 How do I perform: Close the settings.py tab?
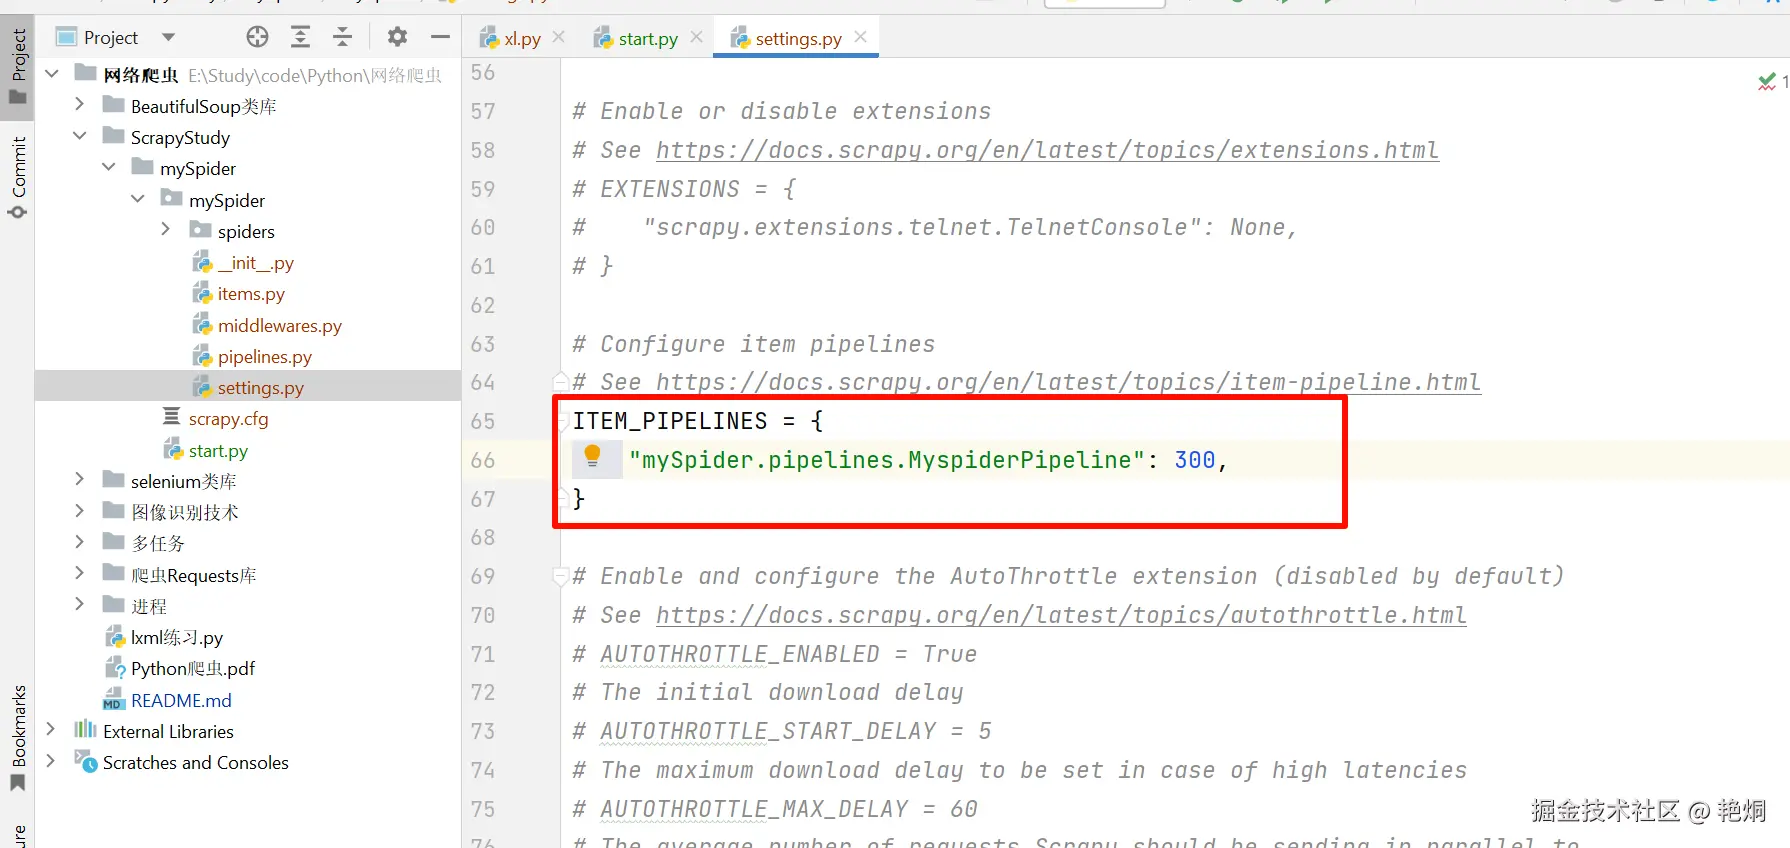point(861,37)
